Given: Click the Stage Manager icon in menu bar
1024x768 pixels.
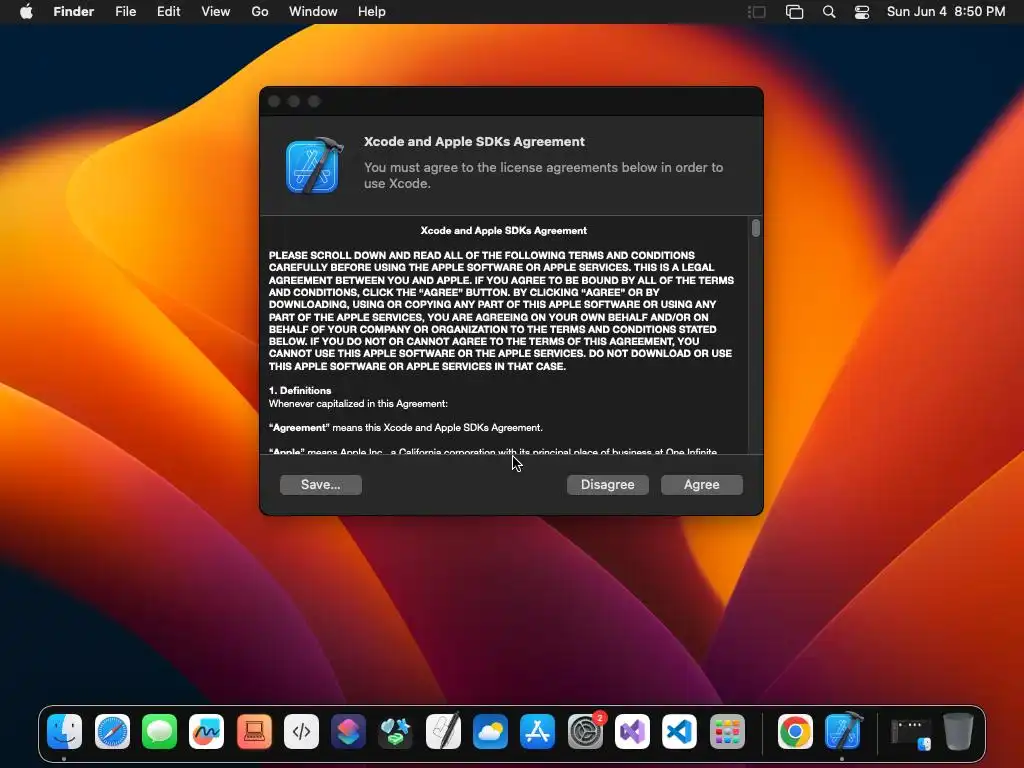Looking at the screenshot, I should click(756, 12).
